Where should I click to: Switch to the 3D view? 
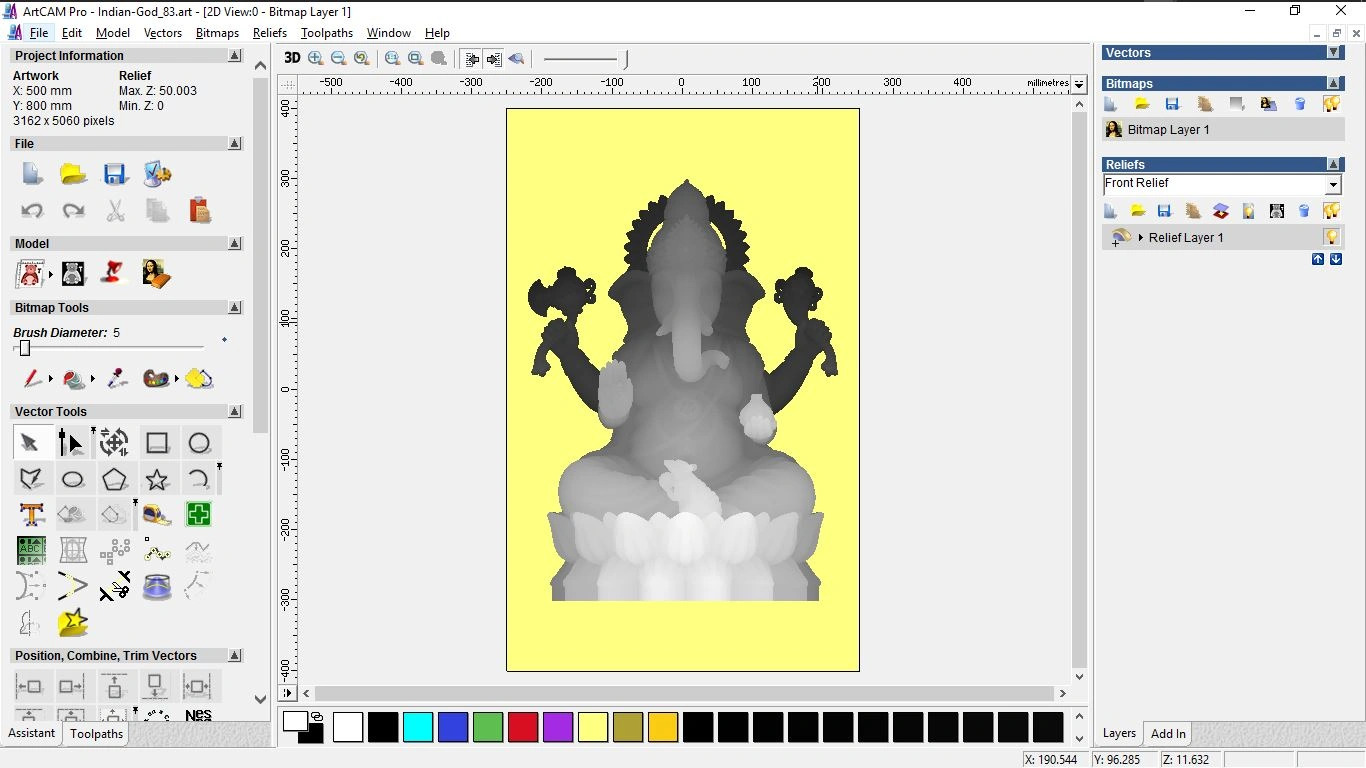point(291,58)
